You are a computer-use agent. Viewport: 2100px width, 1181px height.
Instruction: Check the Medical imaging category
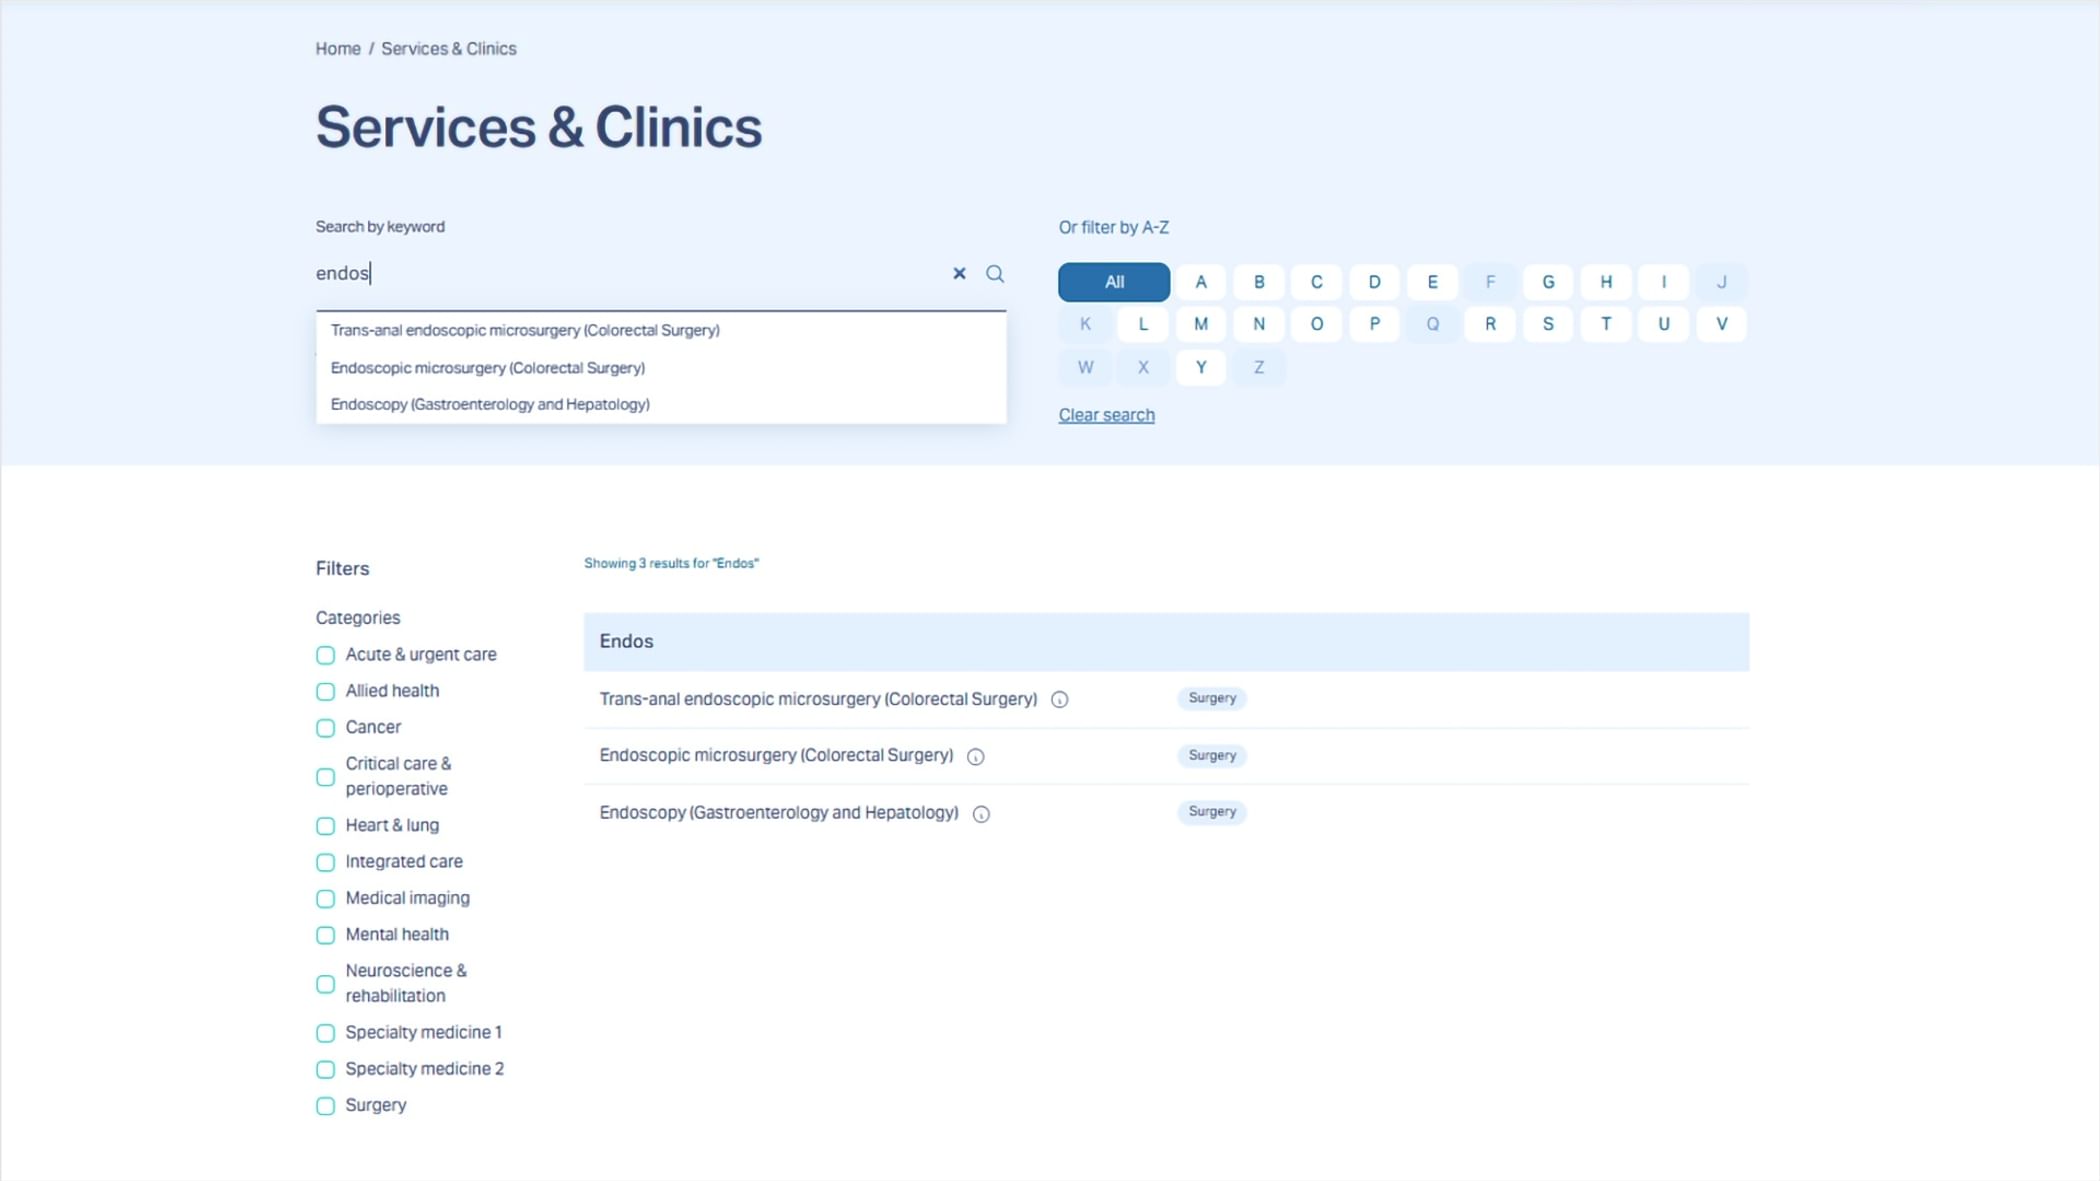click(325, 898)
